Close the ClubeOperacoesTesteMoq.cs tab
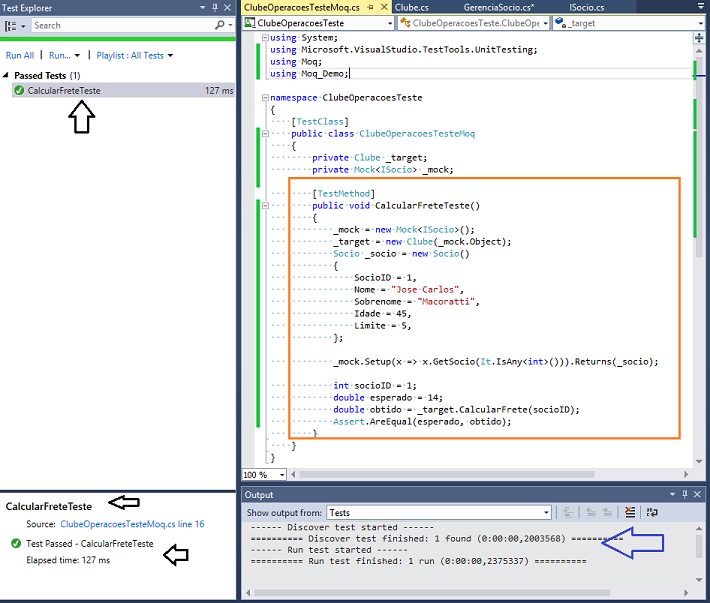The width and height of the screenshot is (710, 603). coord(384,7)
